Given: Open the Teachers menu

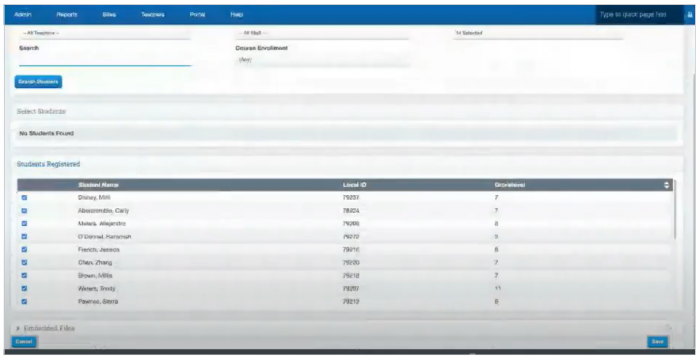Looking at the screenshot, I should [x=153, y=15].
